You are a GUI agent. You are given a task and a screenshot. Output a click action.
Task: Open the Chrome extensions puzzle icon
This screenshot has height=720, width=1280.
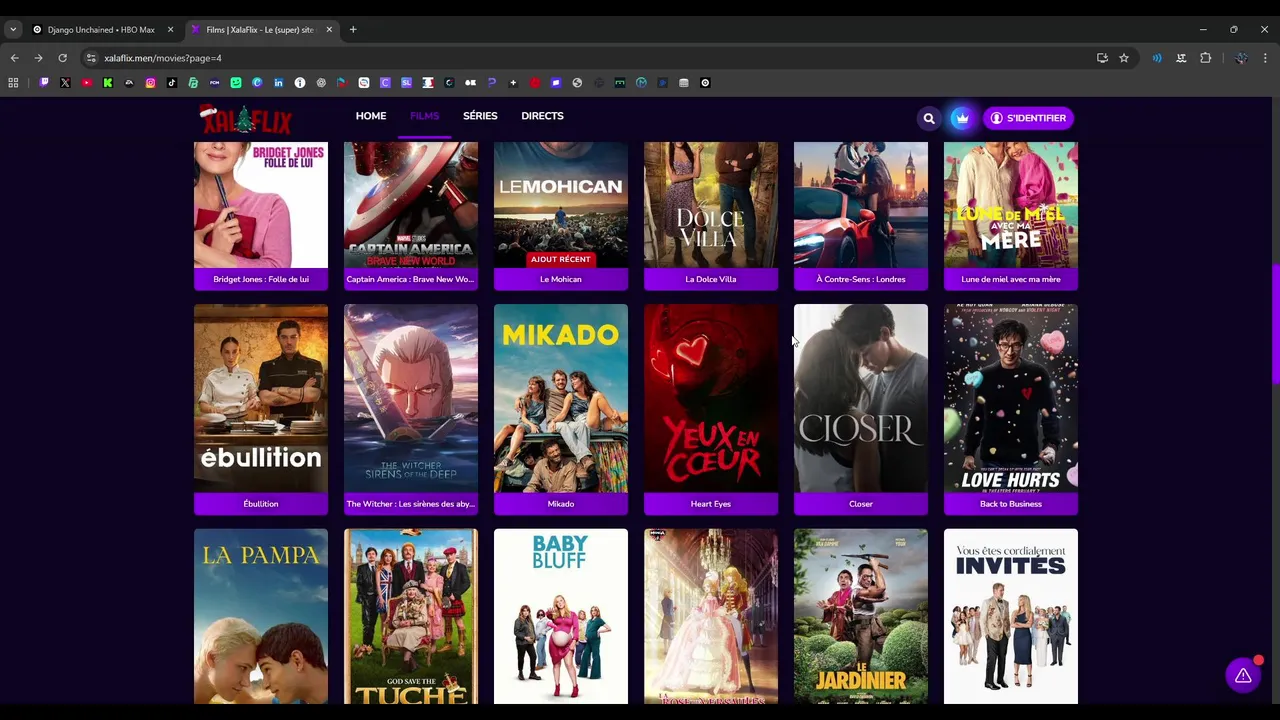coord(1206,58)
